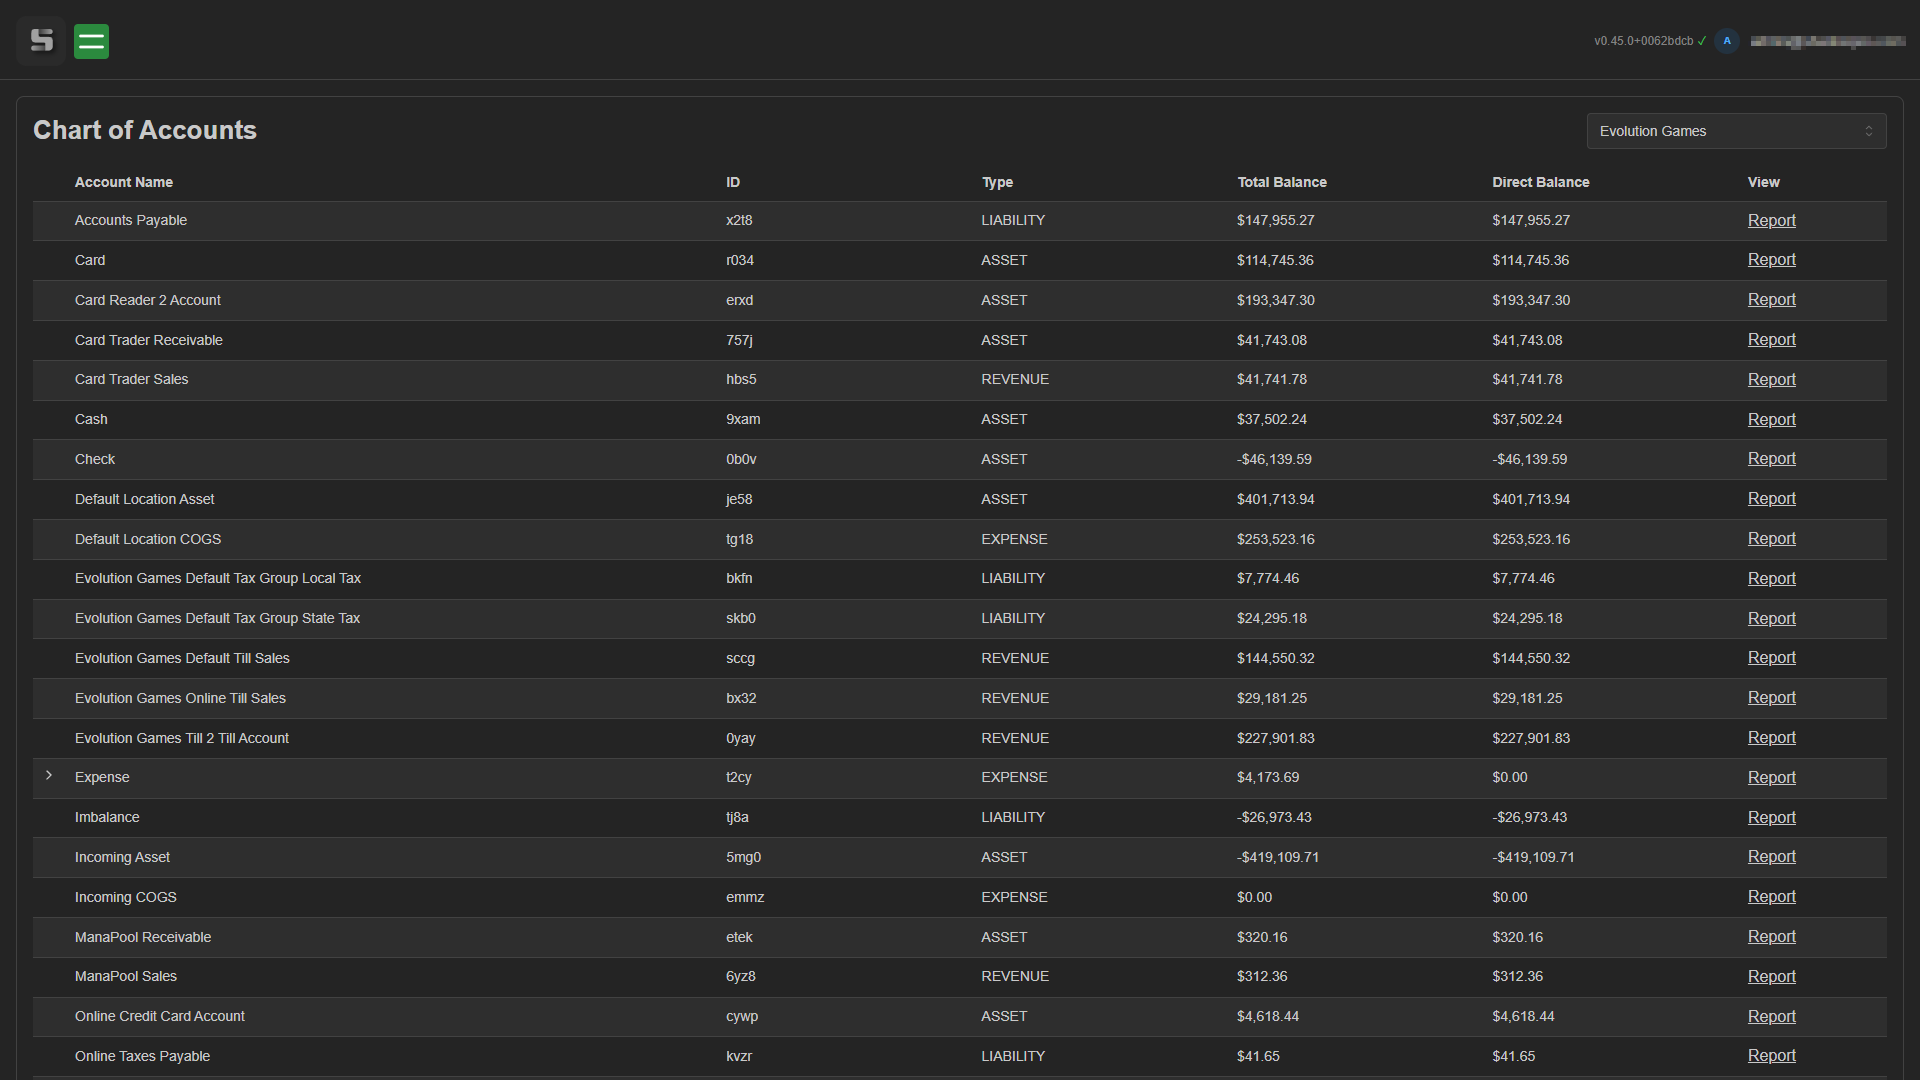Click the dropdown arrows on company selector
The width and height of the screenshot is (1920, 1080).
pos(1868,131)
